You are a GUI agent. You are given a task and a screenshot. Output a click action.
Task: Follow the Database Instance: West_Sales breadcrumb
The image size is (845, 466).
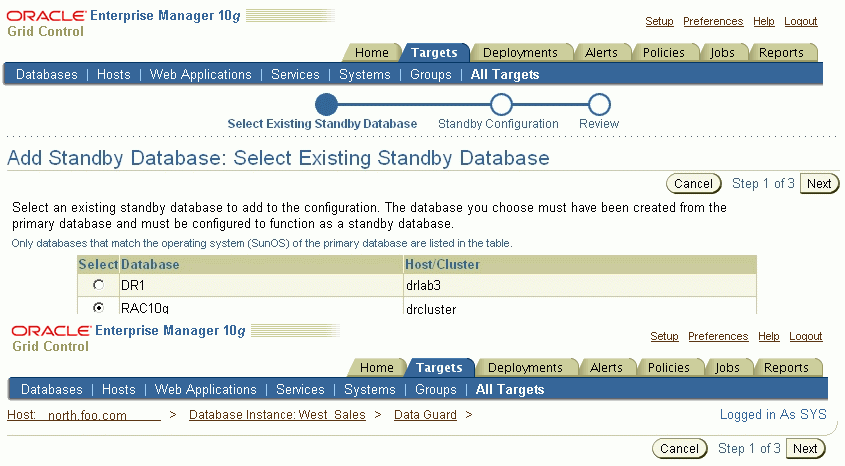point(277,415)
